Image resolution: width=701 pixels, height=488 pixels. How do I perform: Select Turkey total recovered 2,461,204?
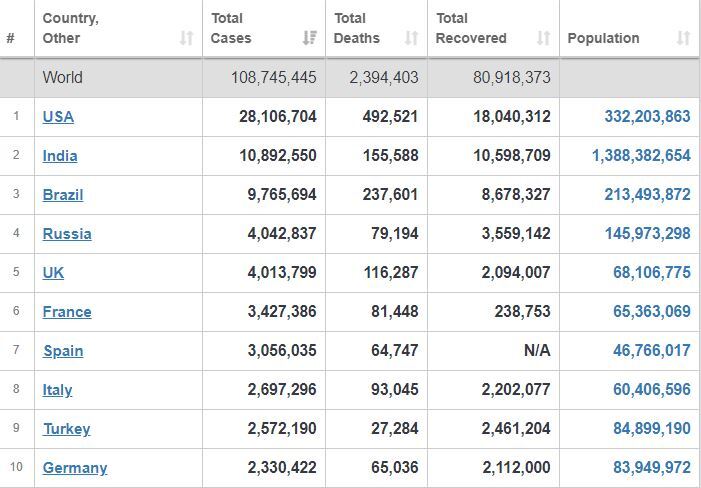coord(516,428)
